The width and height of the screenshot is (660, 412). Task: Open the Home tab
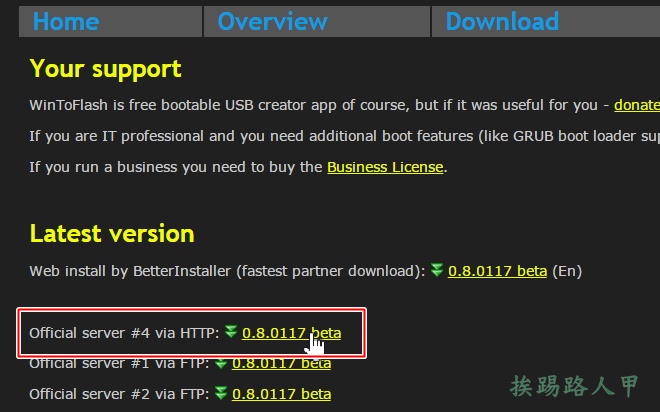tap(66, 21)
